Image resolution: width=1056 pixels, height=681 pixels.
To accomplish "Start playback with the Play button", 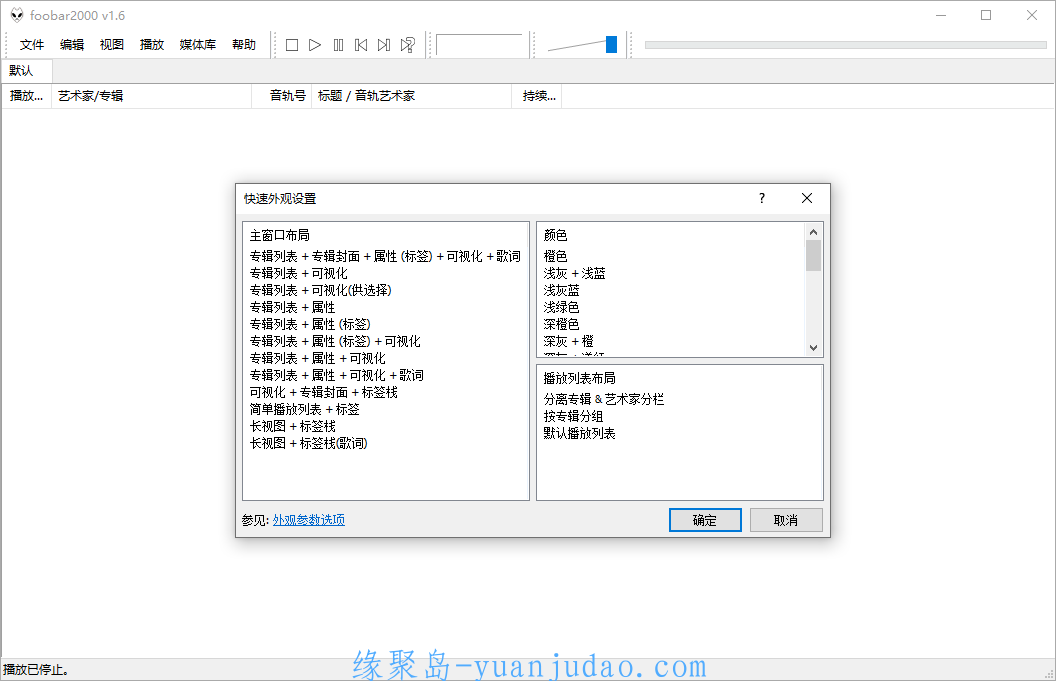I will pyautogui.click(x=315, y=45).
